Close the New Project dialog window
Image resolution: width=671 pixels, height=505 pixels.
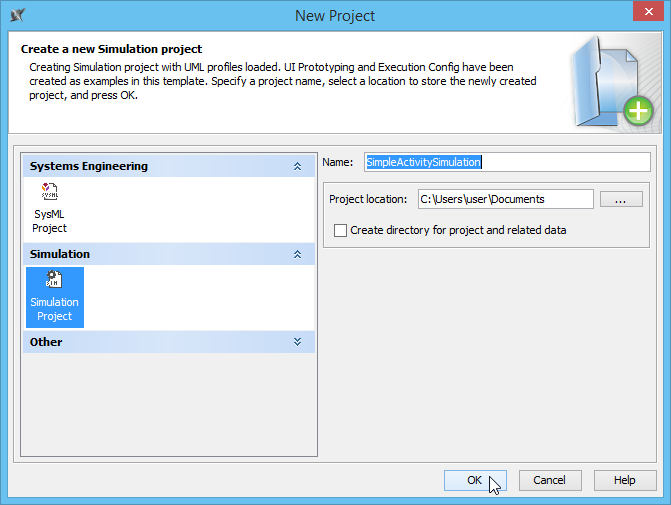coord(647,14)
